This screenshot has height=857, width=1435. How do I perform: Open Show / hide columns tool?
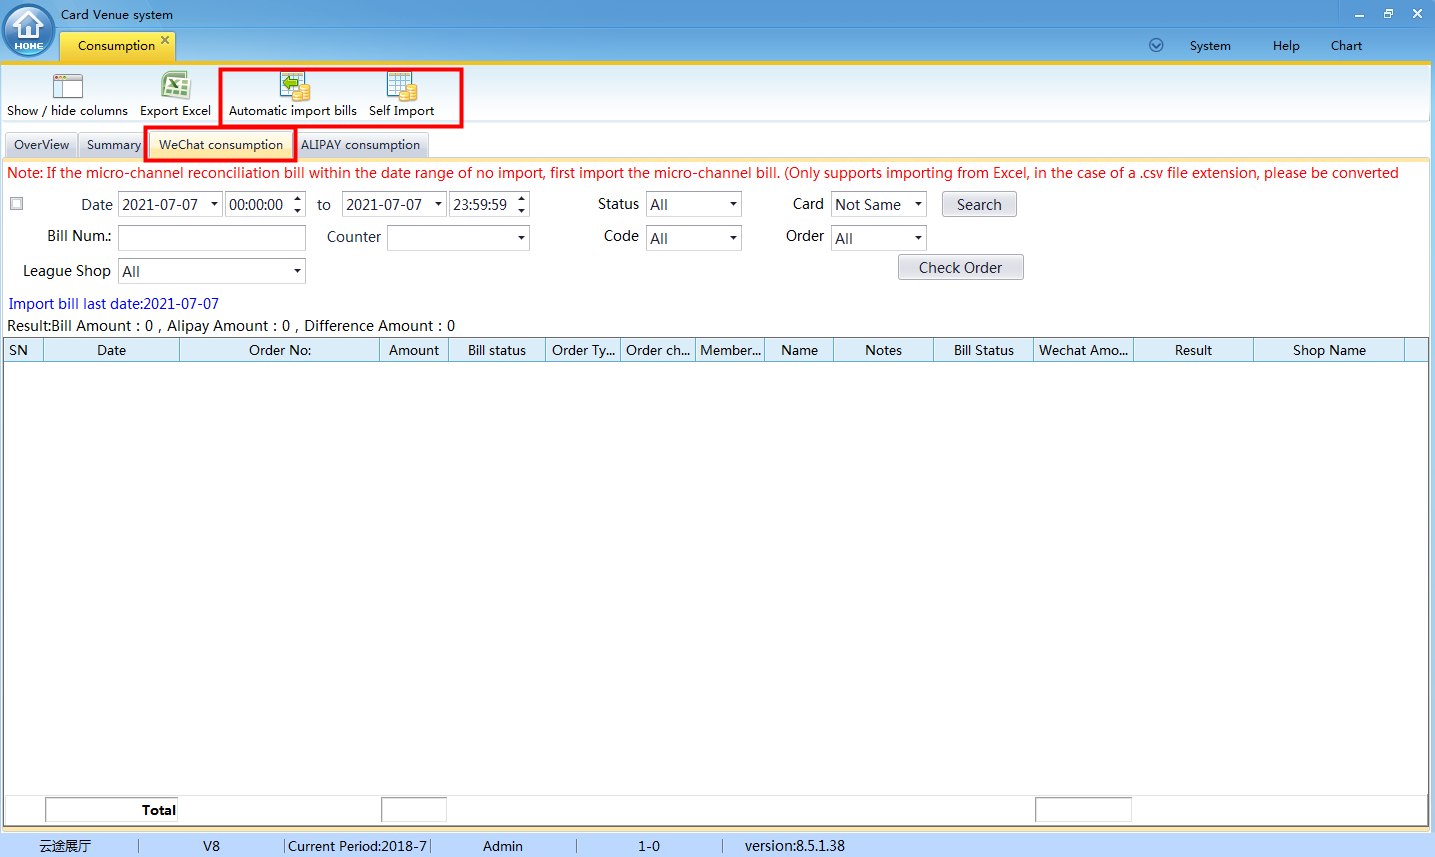[x=67, y=95]
